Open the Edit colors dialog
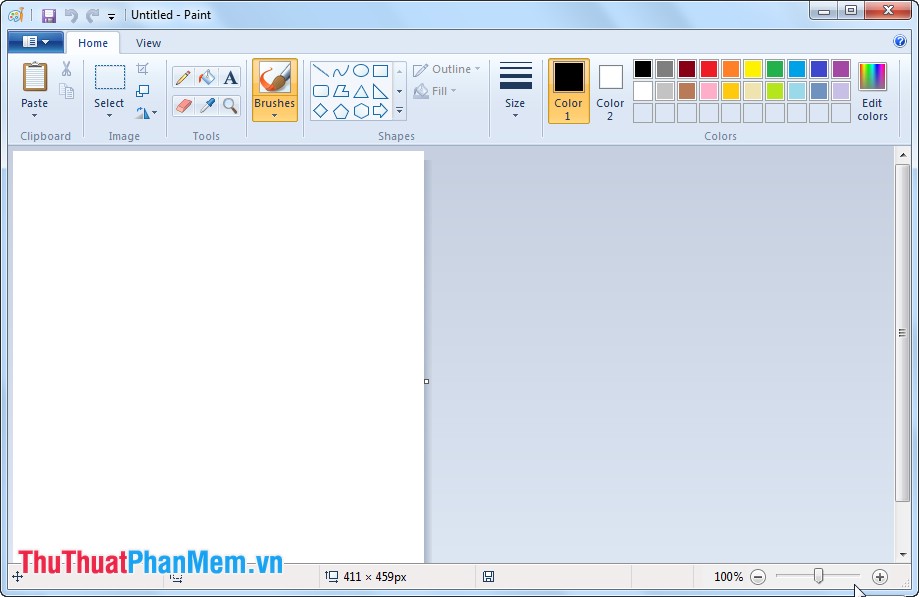 (x=871, y=90)
